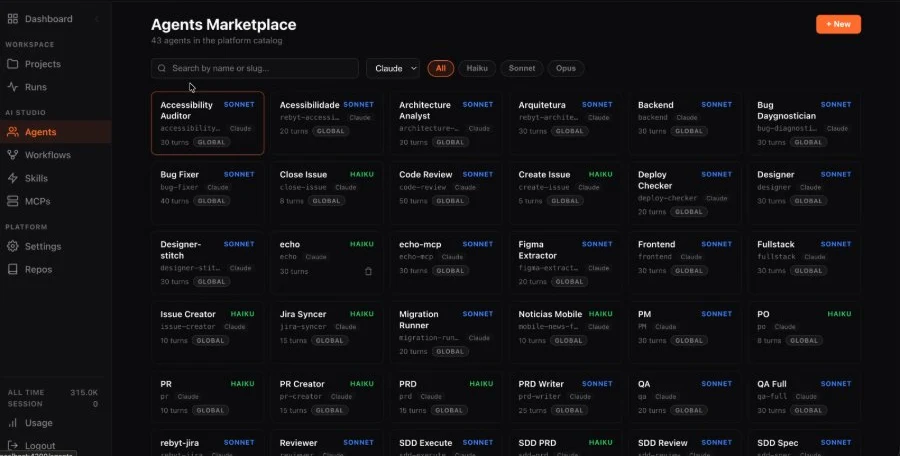Filter agents by Haiku model

[477, 68]
